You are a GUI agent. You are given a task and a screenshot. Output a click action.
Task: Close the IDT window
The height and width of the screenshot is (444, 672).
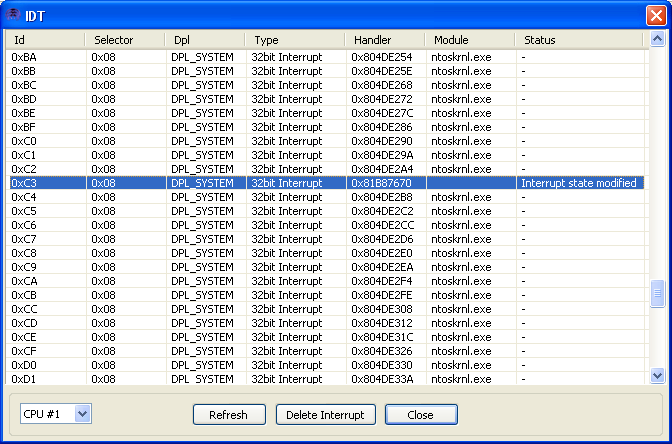(x=654, y=15)
